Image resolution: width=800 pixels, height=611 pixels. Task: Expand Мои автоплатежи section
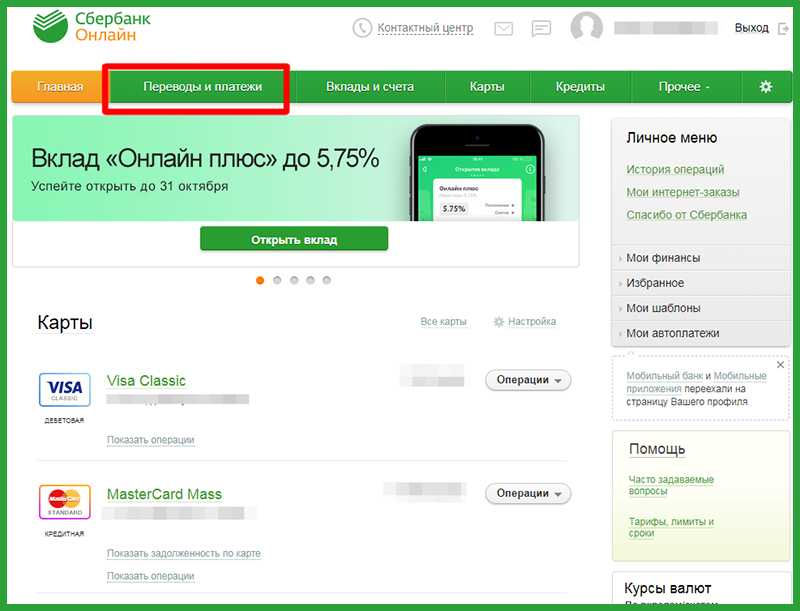[x=700, y=333]
